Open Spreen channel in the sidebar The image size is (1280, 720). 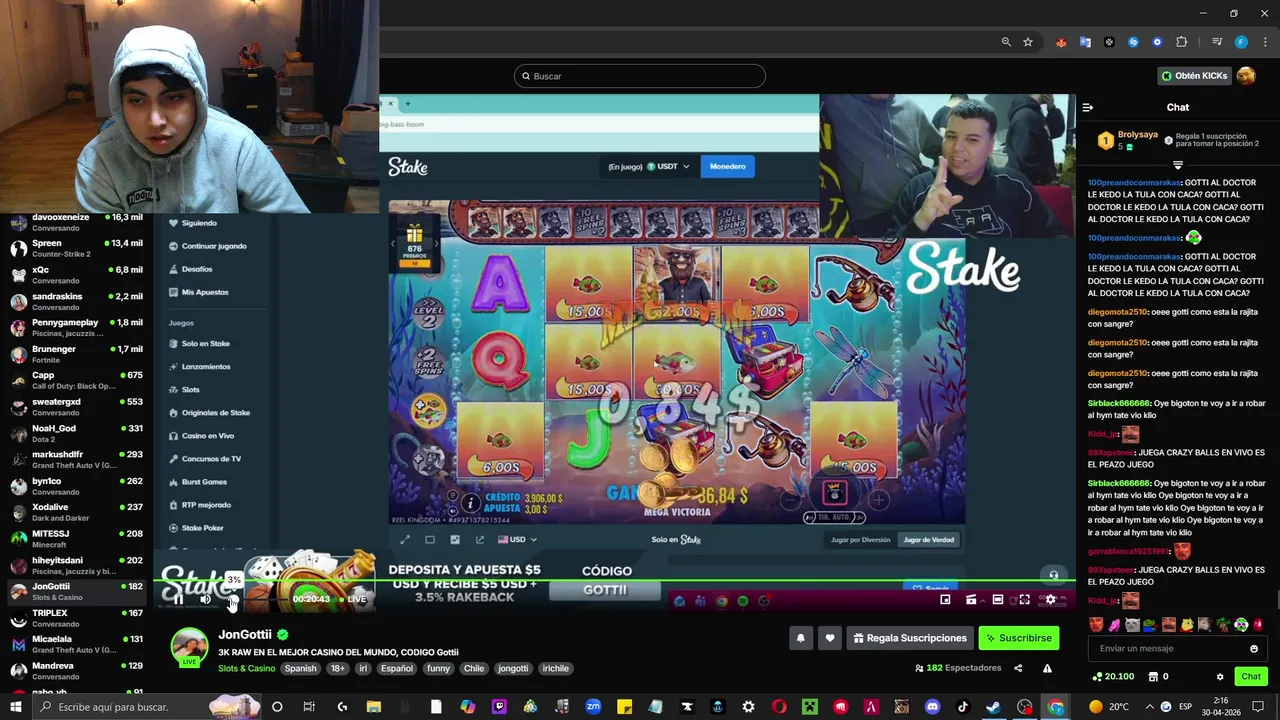[x=76, y=248]
